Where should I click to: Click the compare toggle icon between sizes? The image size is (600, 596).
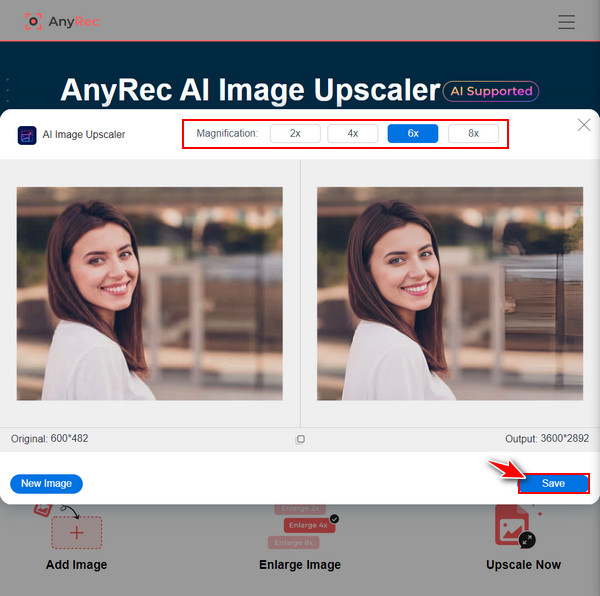click(x=300, y=439)
